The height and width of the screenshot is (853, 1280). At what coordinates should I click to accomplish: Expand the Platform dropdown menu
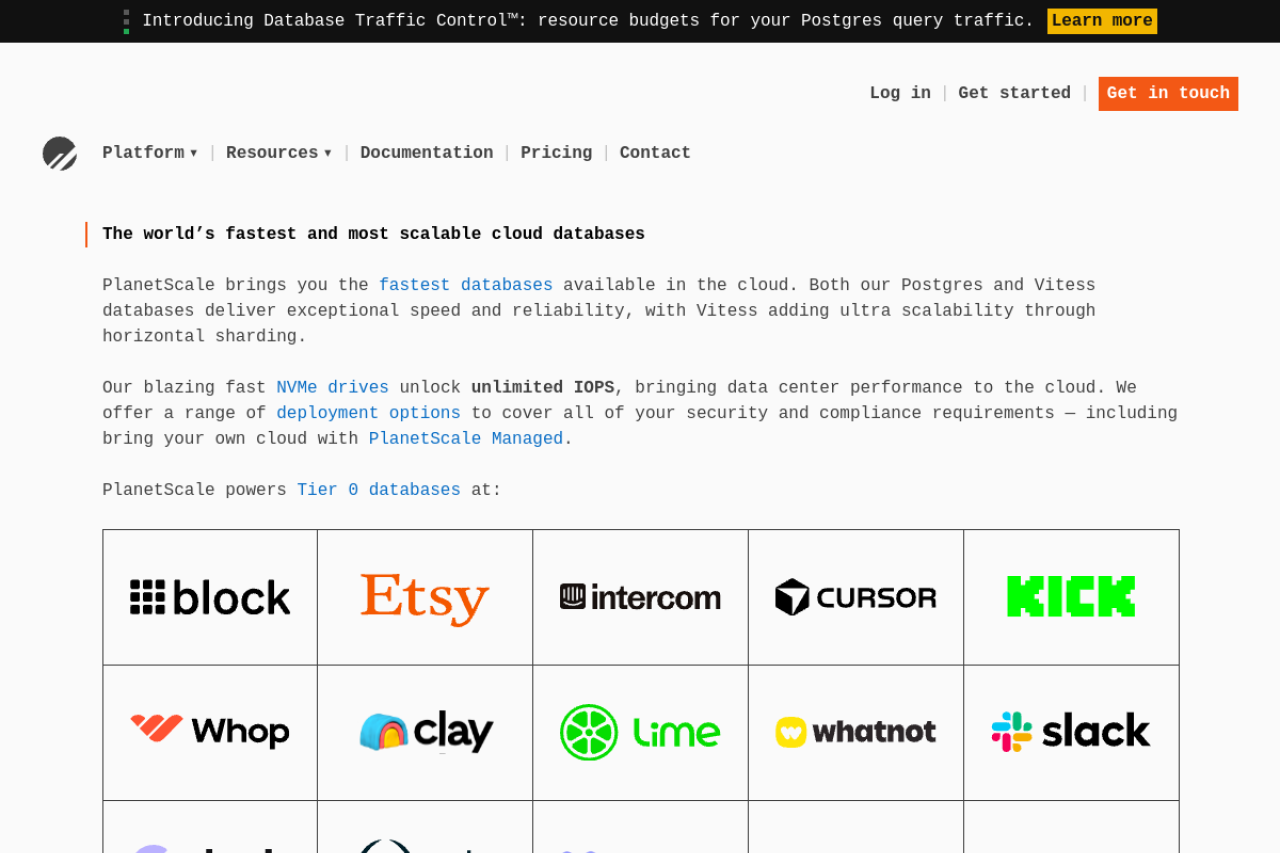(150, 153)
